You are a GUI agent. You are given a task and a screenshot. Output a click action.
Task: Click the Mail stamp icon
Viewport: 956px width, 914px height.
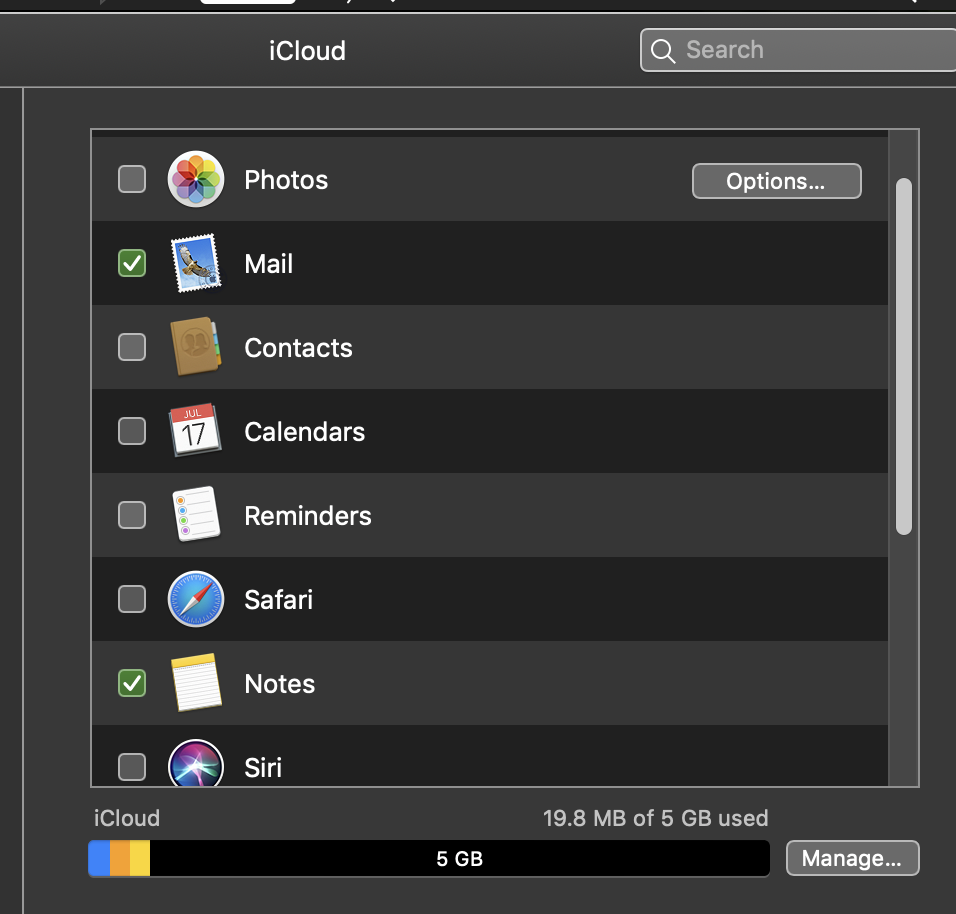pos(196,263)
